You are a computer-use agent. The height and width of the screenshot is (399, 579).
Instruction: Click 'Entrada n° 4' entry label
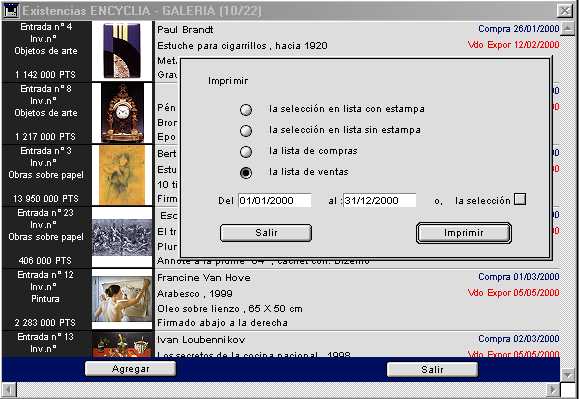click(x=46, y=27)
